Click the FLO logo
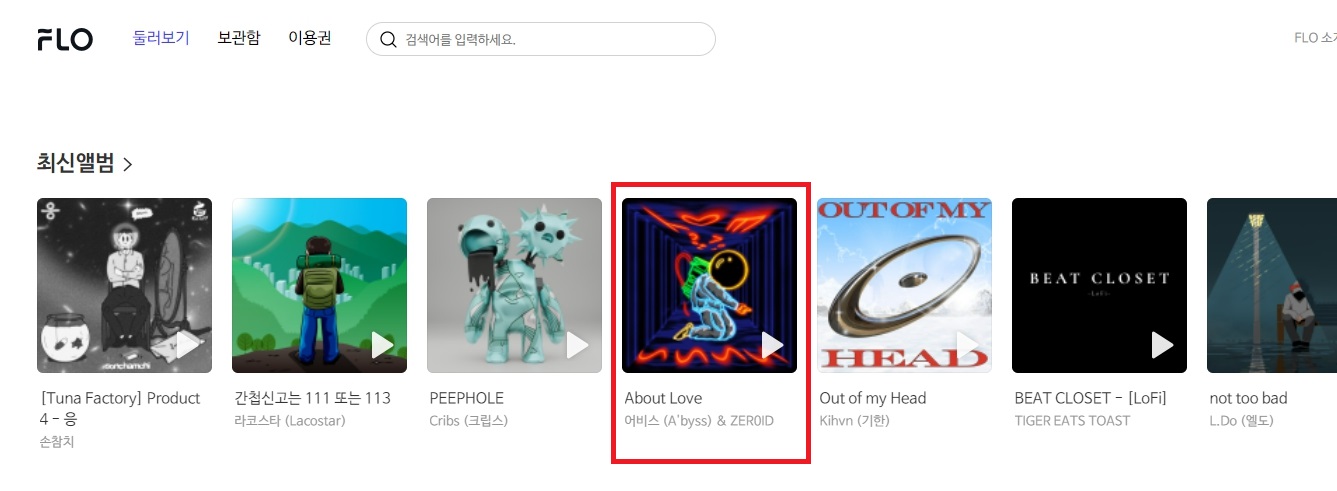The width and height of the screenshot is (1337, 491). point(65,39)
